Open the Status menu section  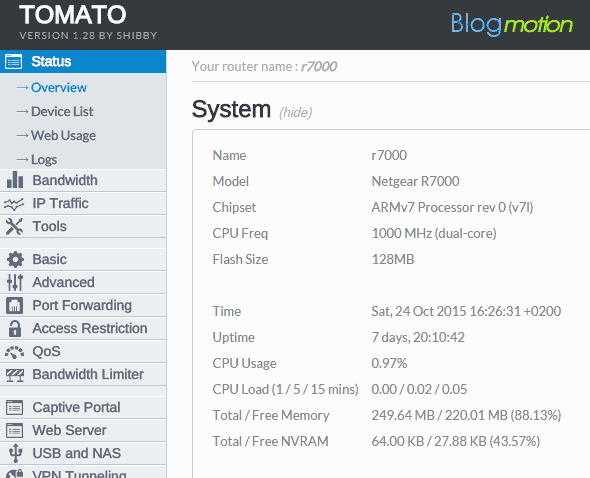tap(83, 61)
